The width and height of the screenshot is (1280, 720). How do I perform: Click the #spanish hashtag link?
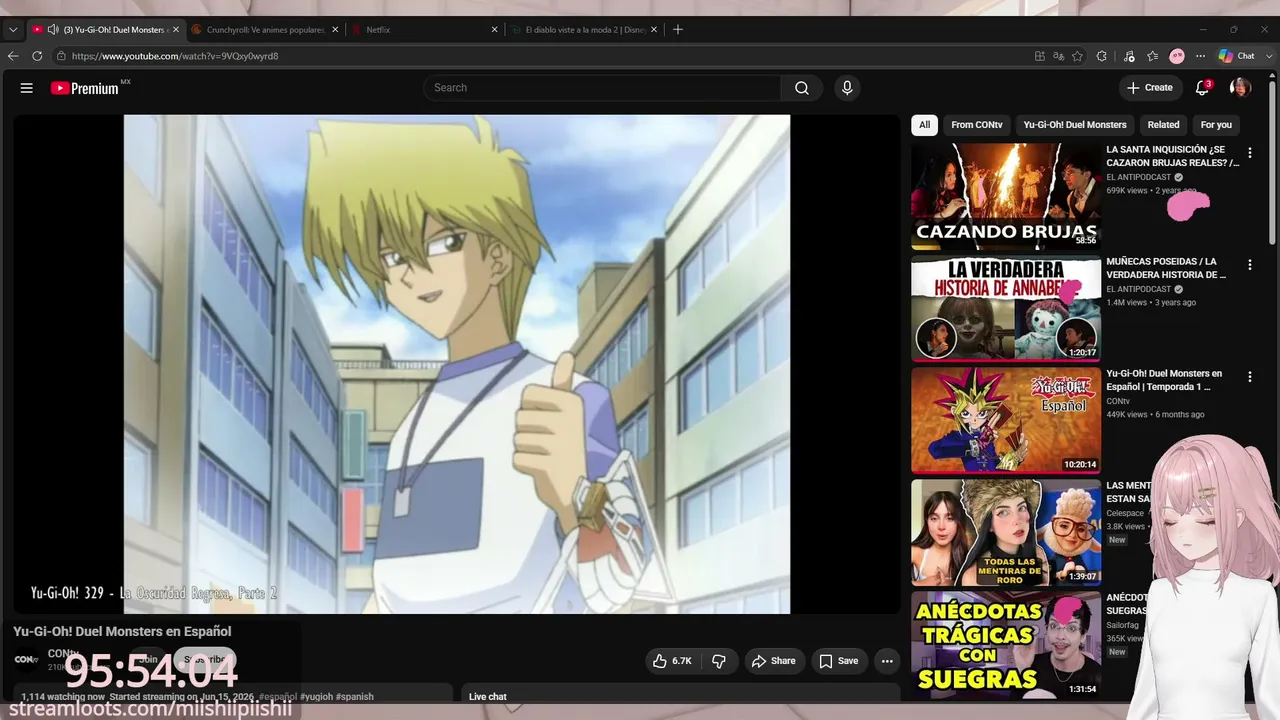tap(355, 697)
